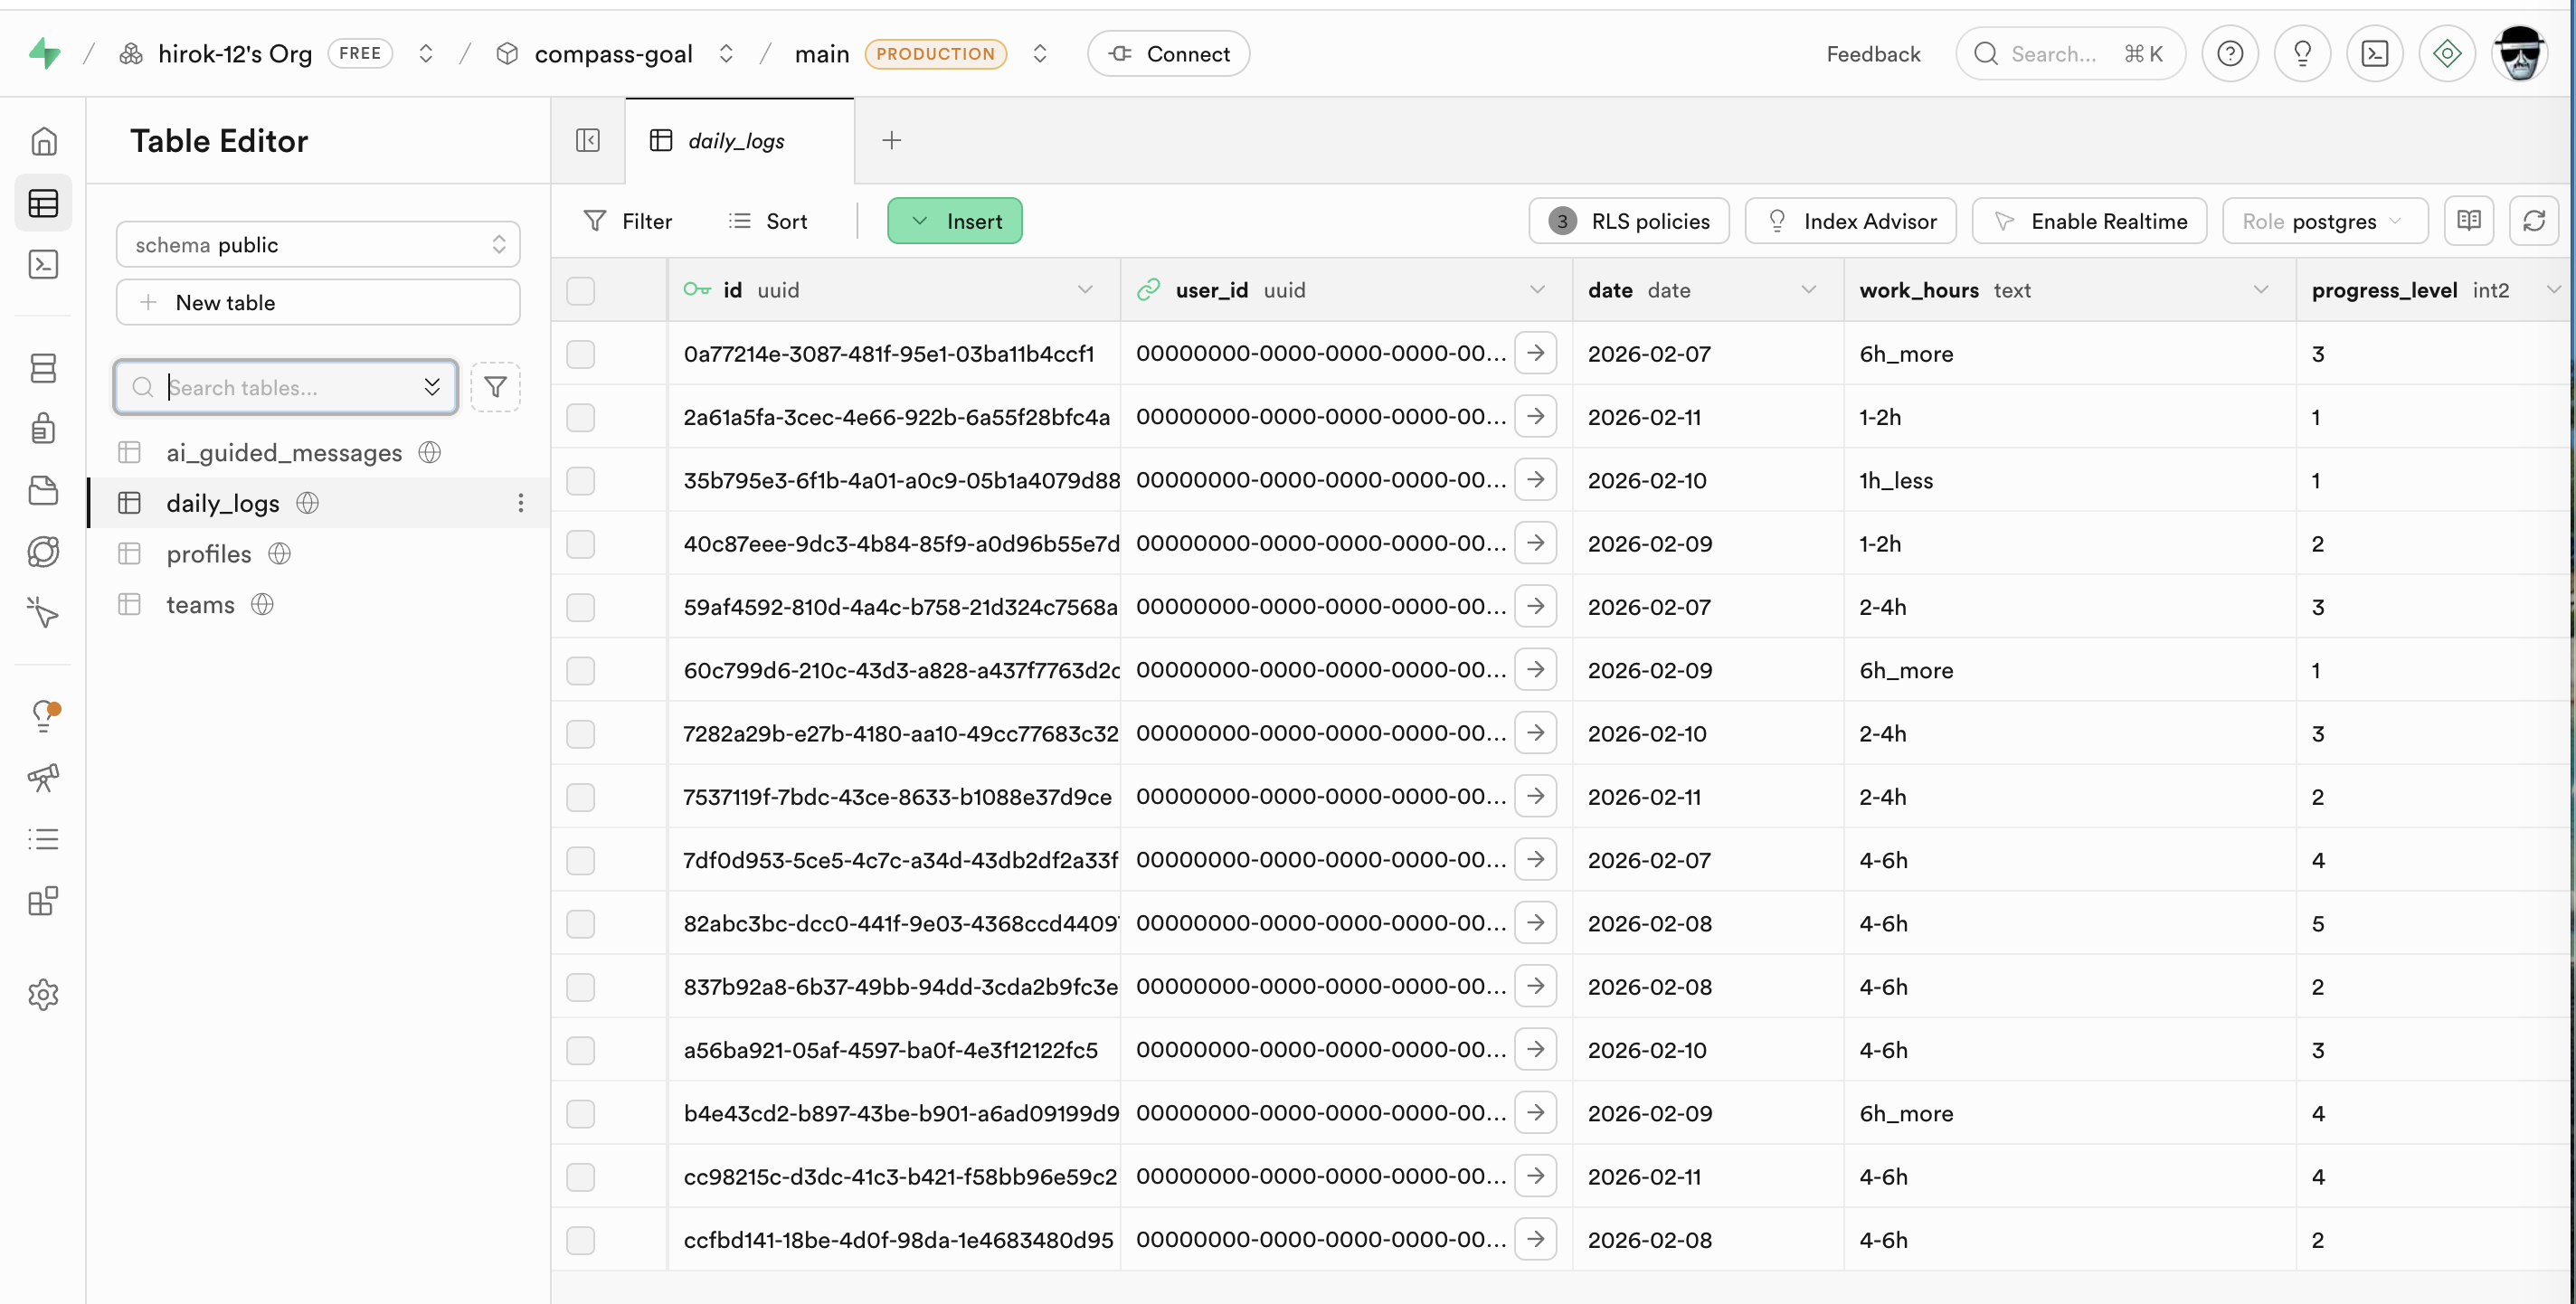Open Authentication in the left sidebar
Viewport: 2576px width, 1304px height.
[x=43, y=429]
